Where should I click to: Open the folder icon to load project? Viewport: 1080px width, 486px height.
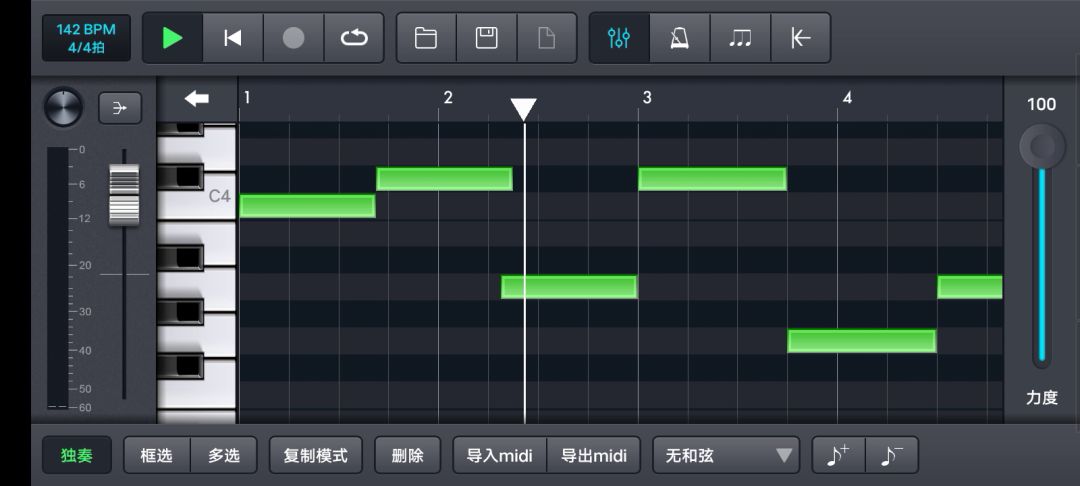[x=426, y=38]
